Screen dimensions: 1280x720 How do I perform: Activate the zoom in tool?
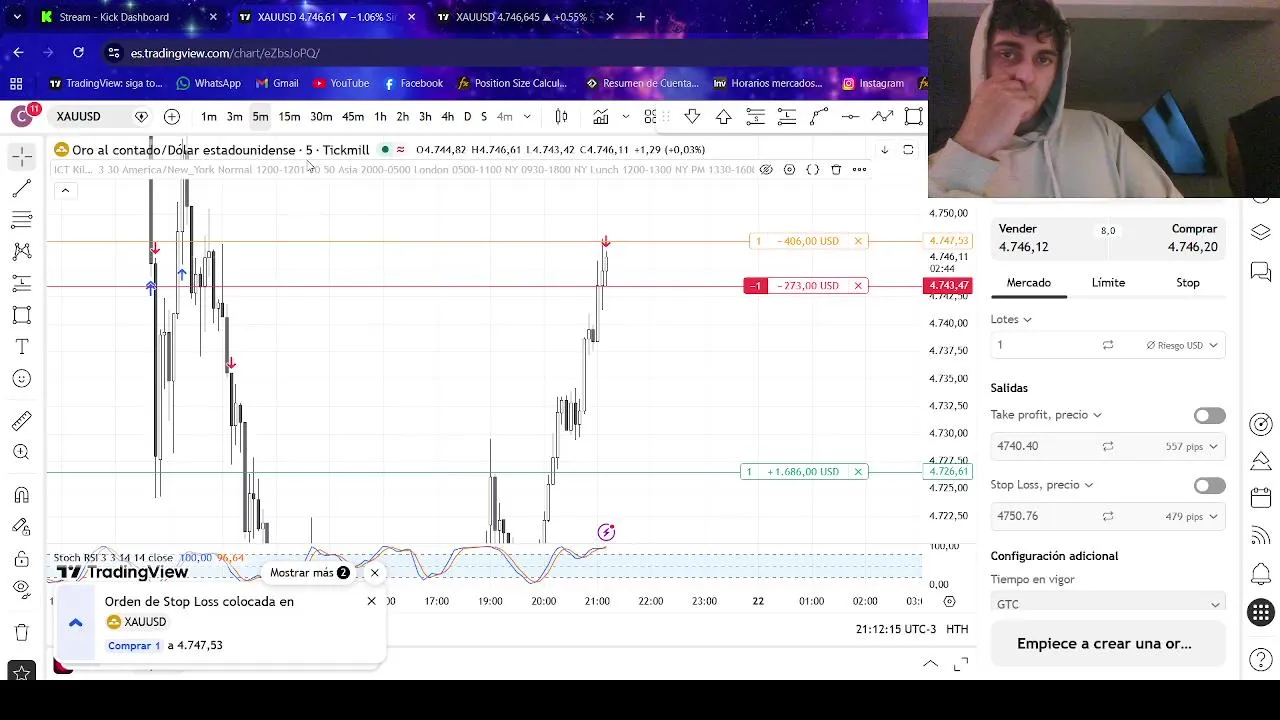click(22, 453)
